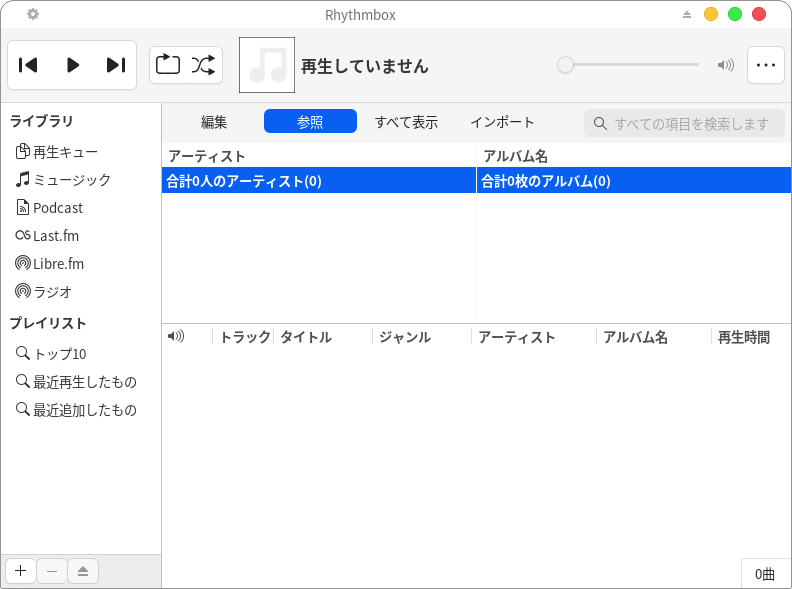This screenshot has width=792, height=589.
Task: Select ミュージック music library
Action: click(x=71, y=180)
